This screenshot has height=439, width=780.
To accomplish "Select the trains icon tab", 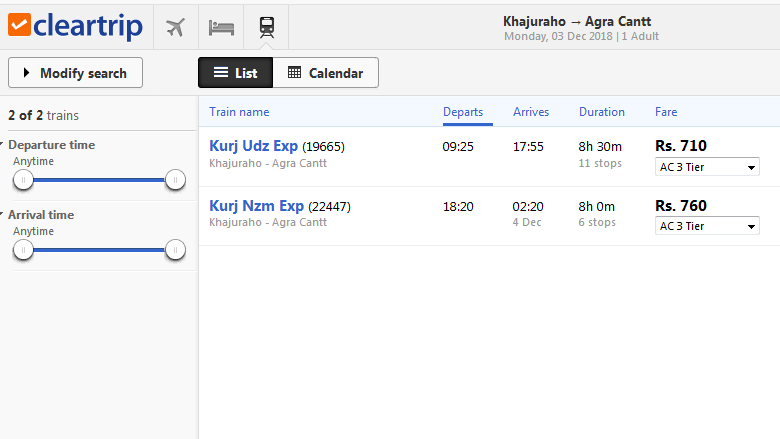I will point(267,27).
